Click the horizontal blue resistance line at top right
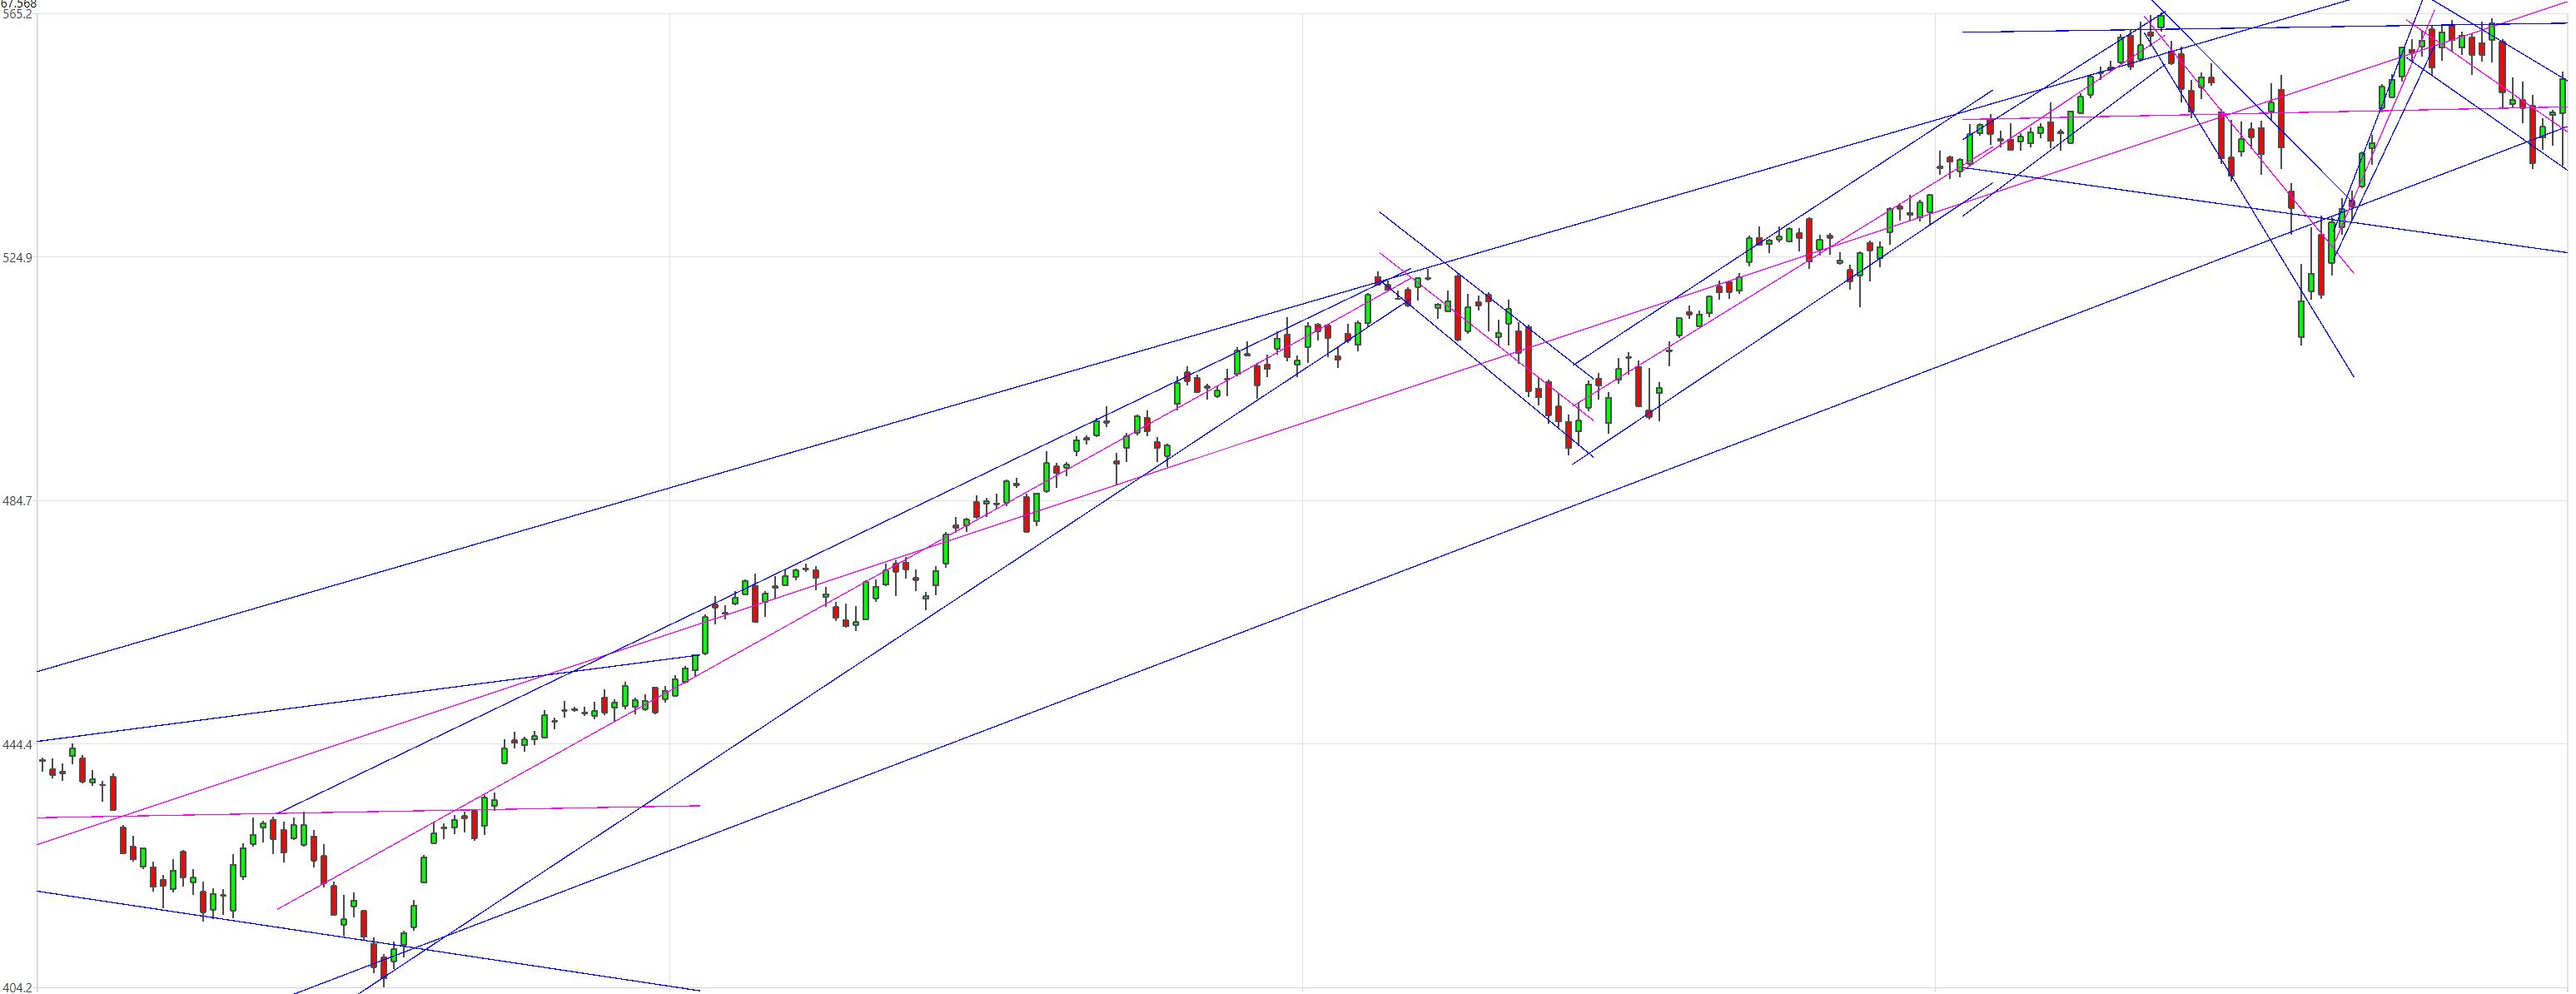The height and width of the screenshot is (994, 2576). (2265, 28)
